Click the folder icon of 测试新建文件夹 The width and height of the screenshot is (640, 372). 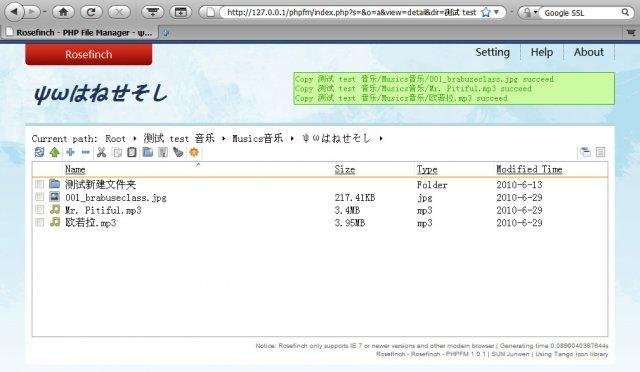pos(55,184)
